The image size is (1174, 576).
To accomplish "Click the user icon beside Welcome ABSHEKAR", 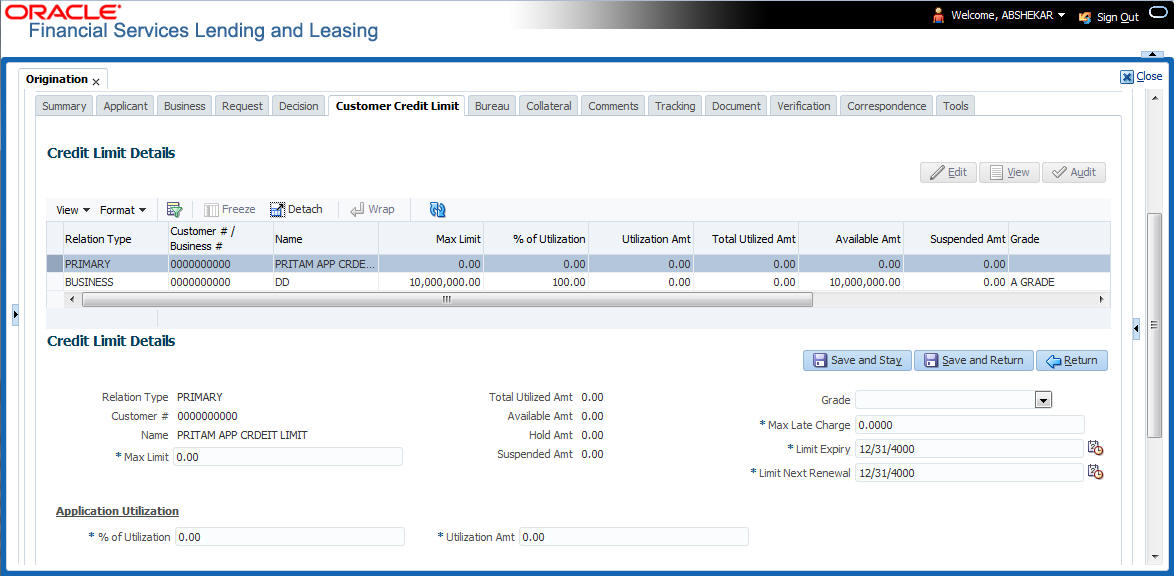I will [x=938, y=15].
